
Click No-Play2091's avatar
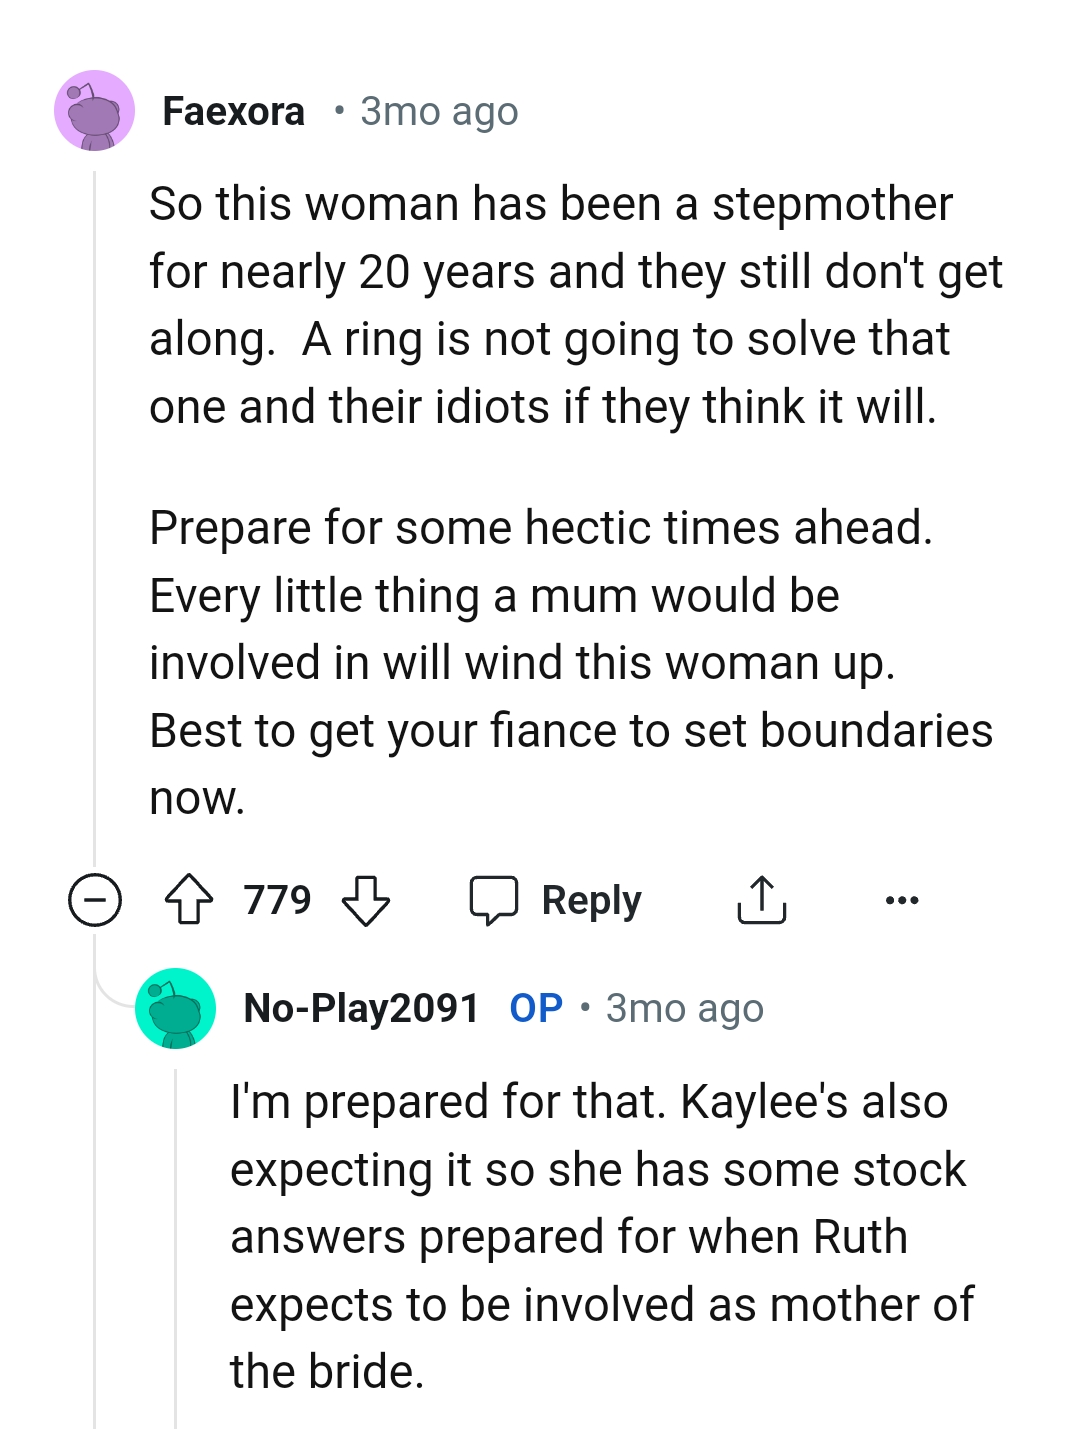pos(175,1008)
